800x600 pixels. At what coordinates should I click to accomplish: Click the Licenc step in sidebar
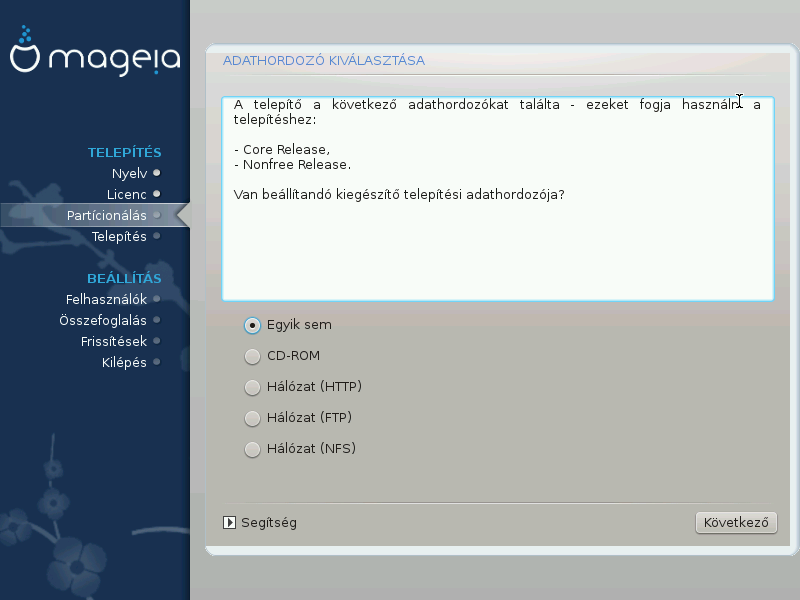[127, 194]
